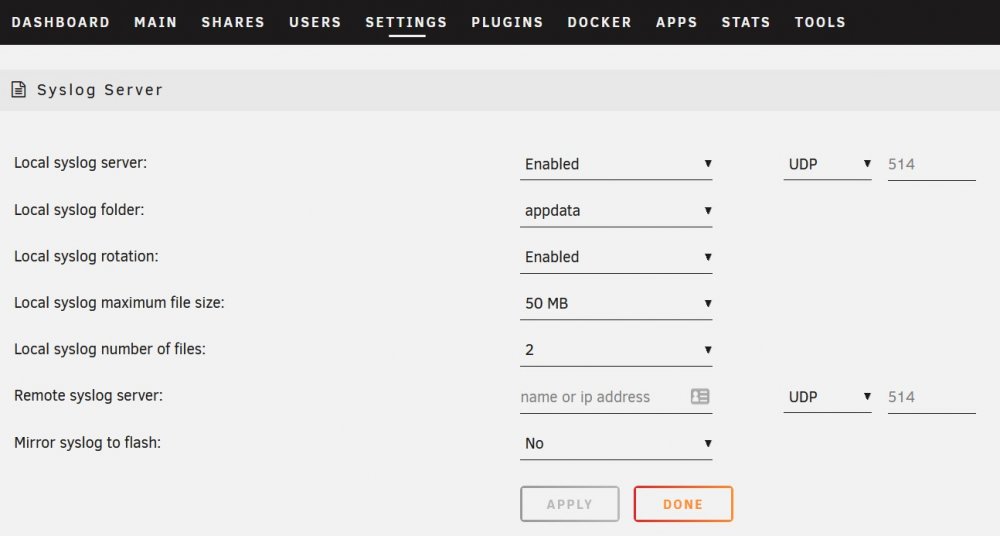Click the address book icon in Remote syslog server field
The width and height of the screenshot is (1000, 536).
point(700,396)
